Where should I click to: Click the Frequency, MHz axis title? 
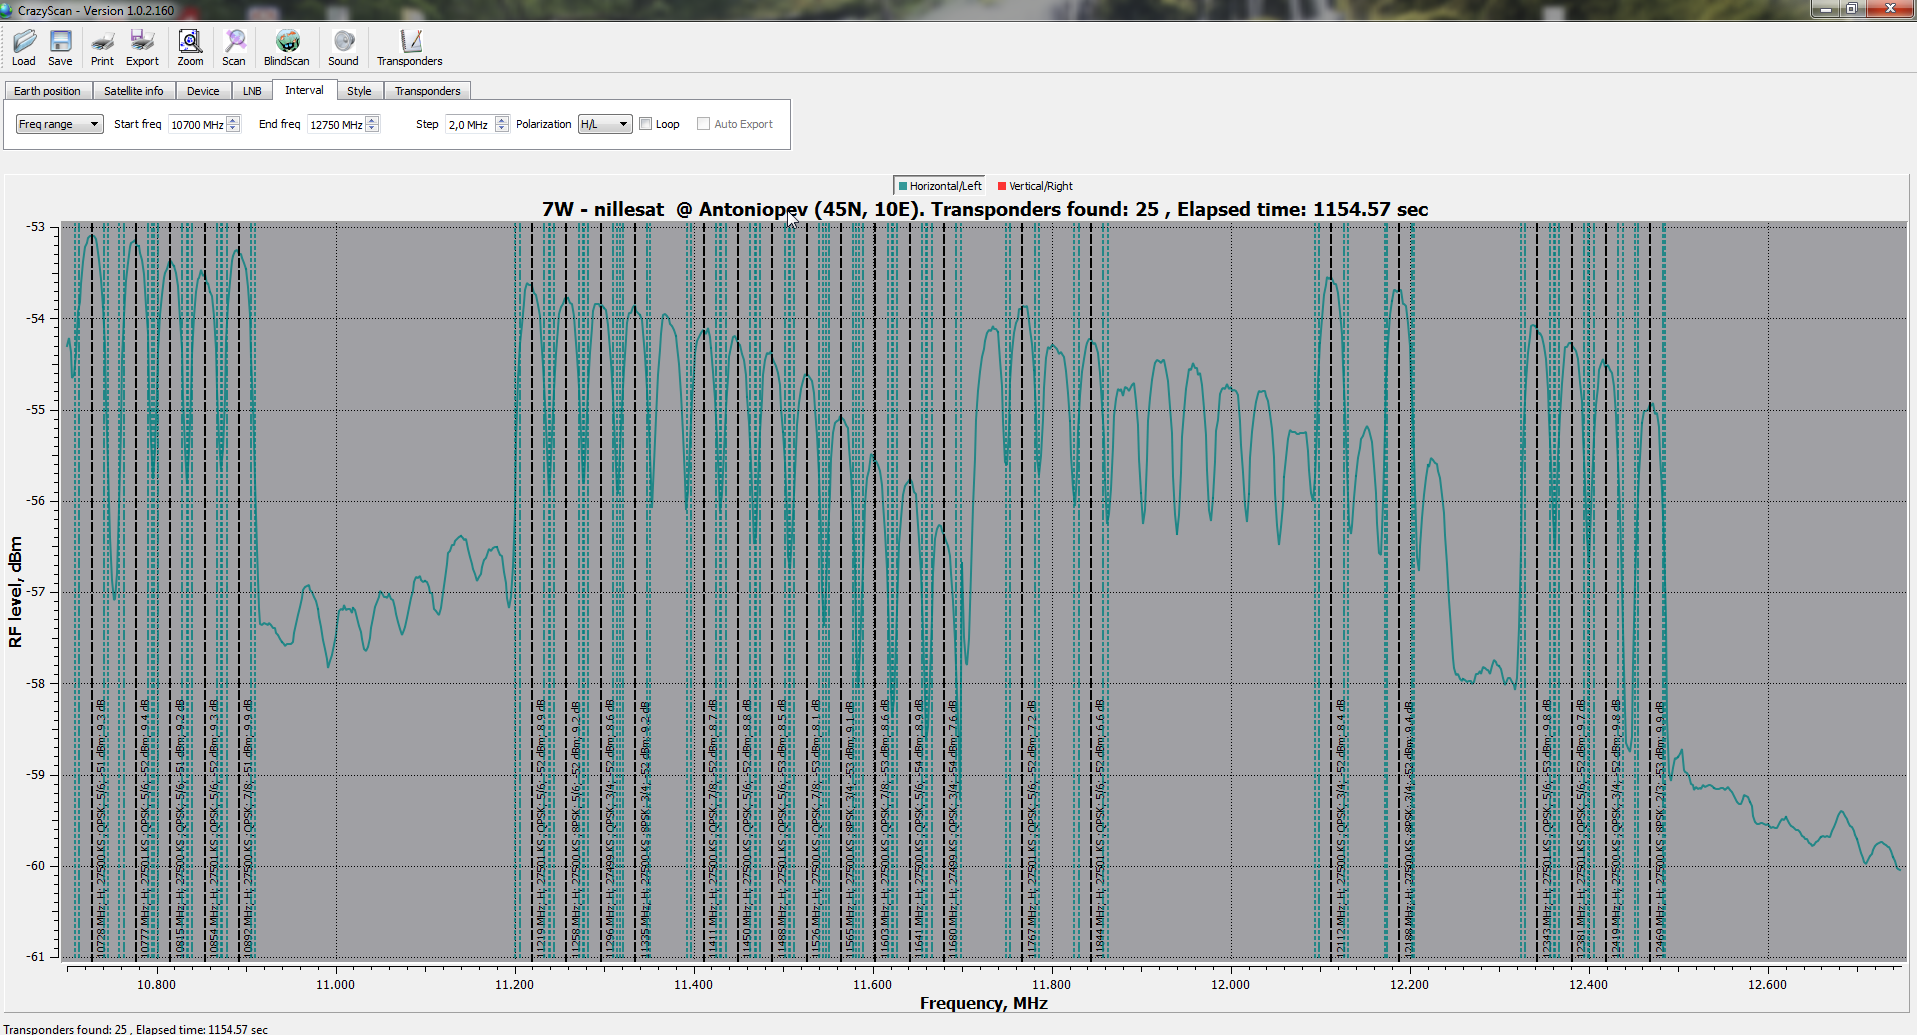point(984,1003)
